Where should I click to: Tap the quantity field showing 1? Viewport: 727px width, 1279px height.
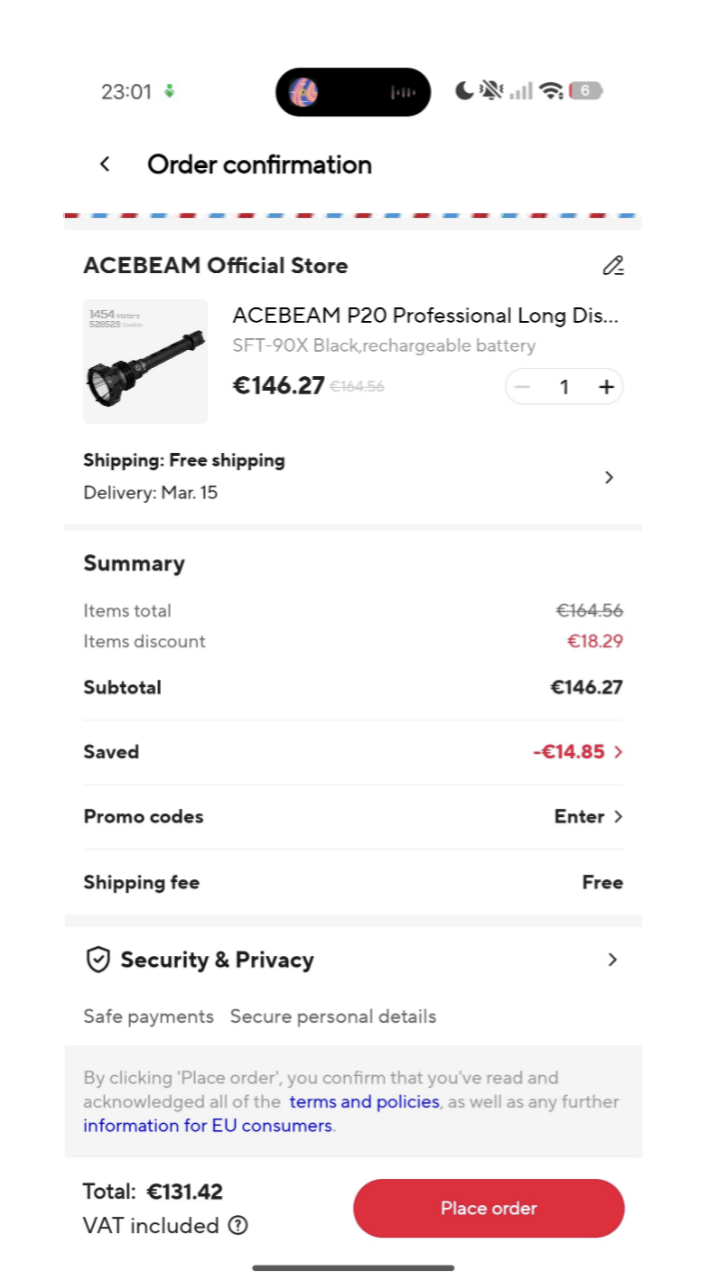(564, 387)
